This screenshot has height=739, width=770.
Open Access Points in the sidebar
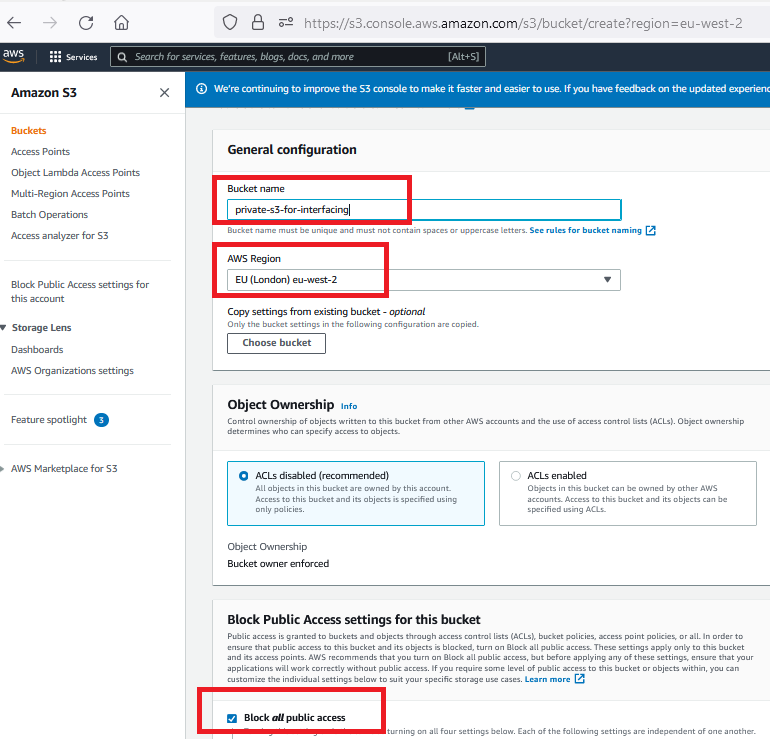40,152
